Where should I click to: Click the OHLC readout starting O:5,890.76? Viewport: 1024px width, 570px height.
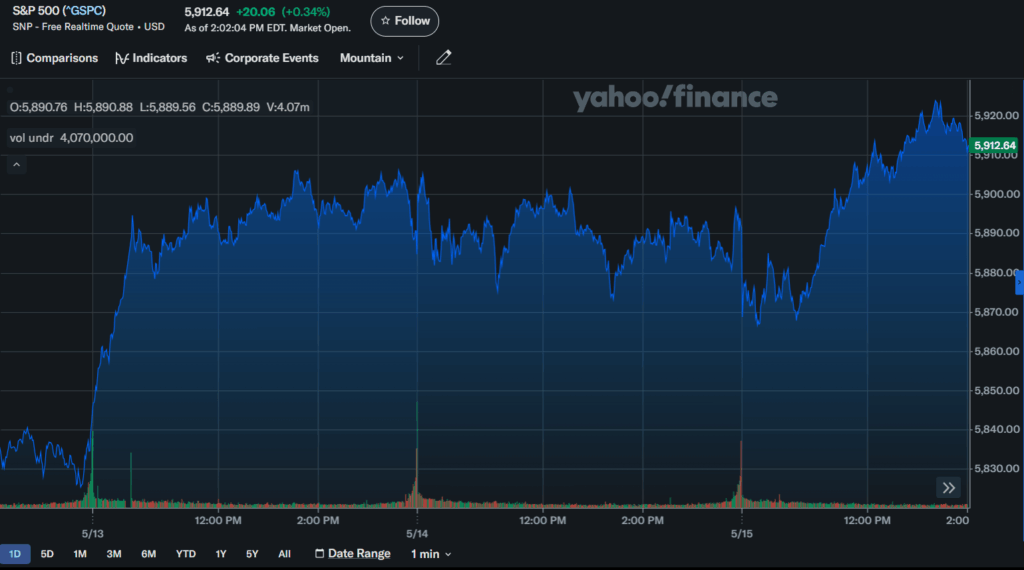159,107
